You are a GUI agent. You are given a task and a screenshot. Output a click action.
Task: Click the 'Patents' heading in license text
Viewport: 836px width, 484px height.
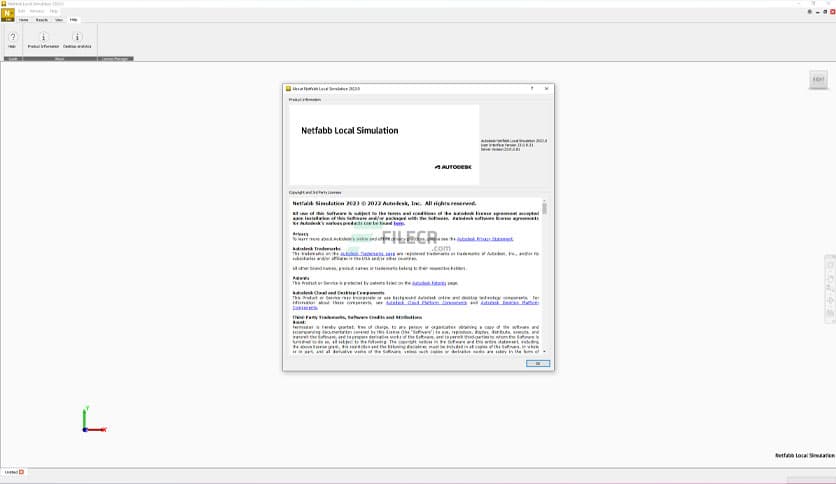point(301,278)
